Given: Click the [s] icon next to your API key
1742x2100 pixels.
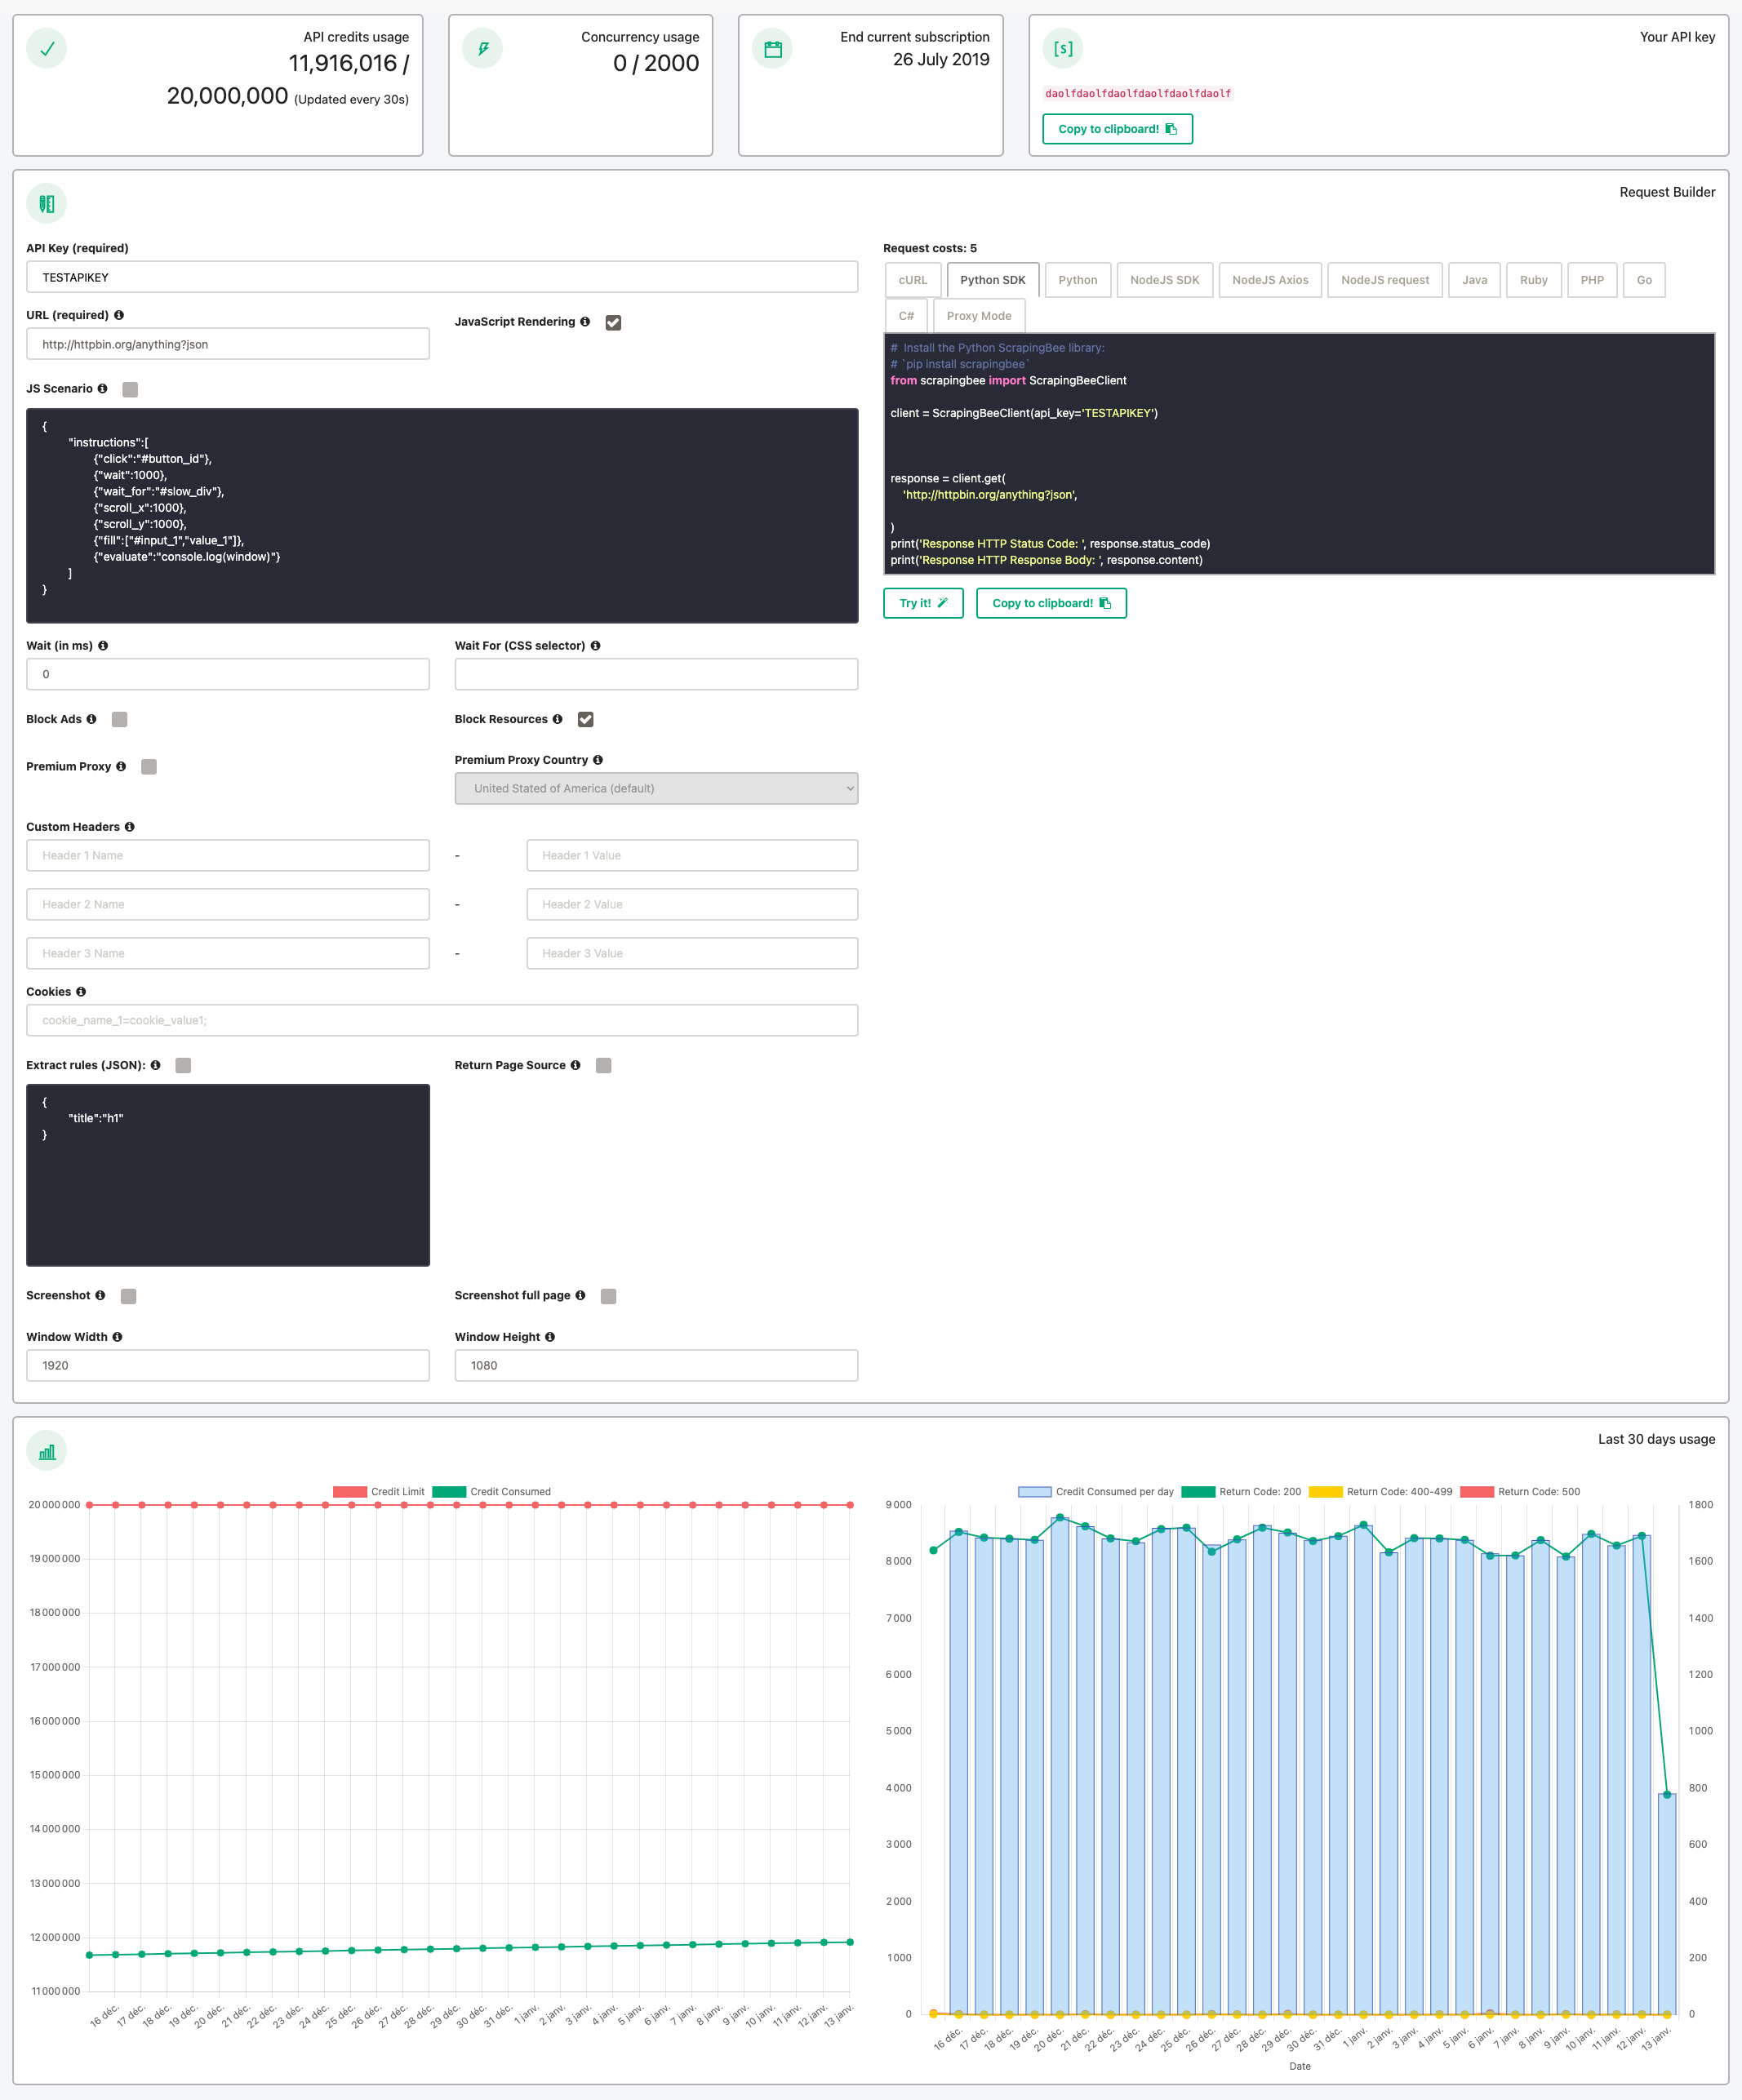Looking at the screenshot, I should [1063, 47].
